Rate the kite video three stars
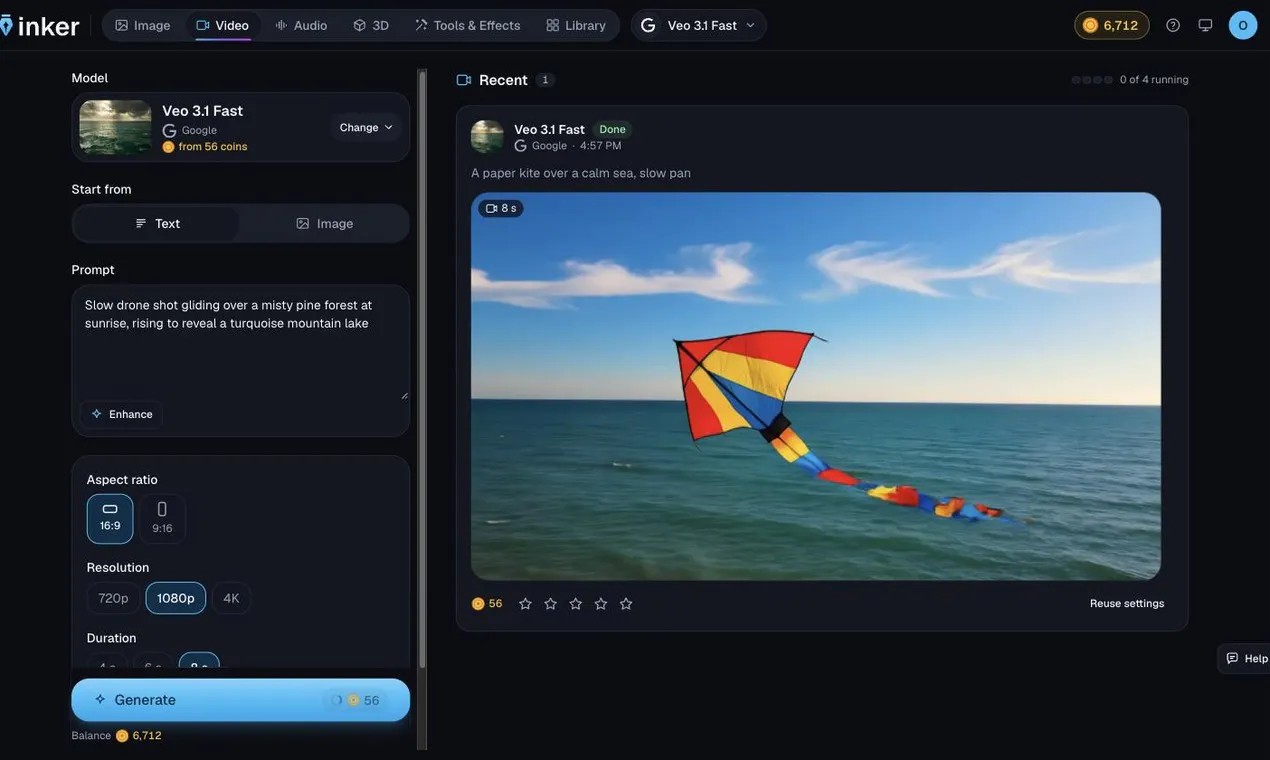 575,604
